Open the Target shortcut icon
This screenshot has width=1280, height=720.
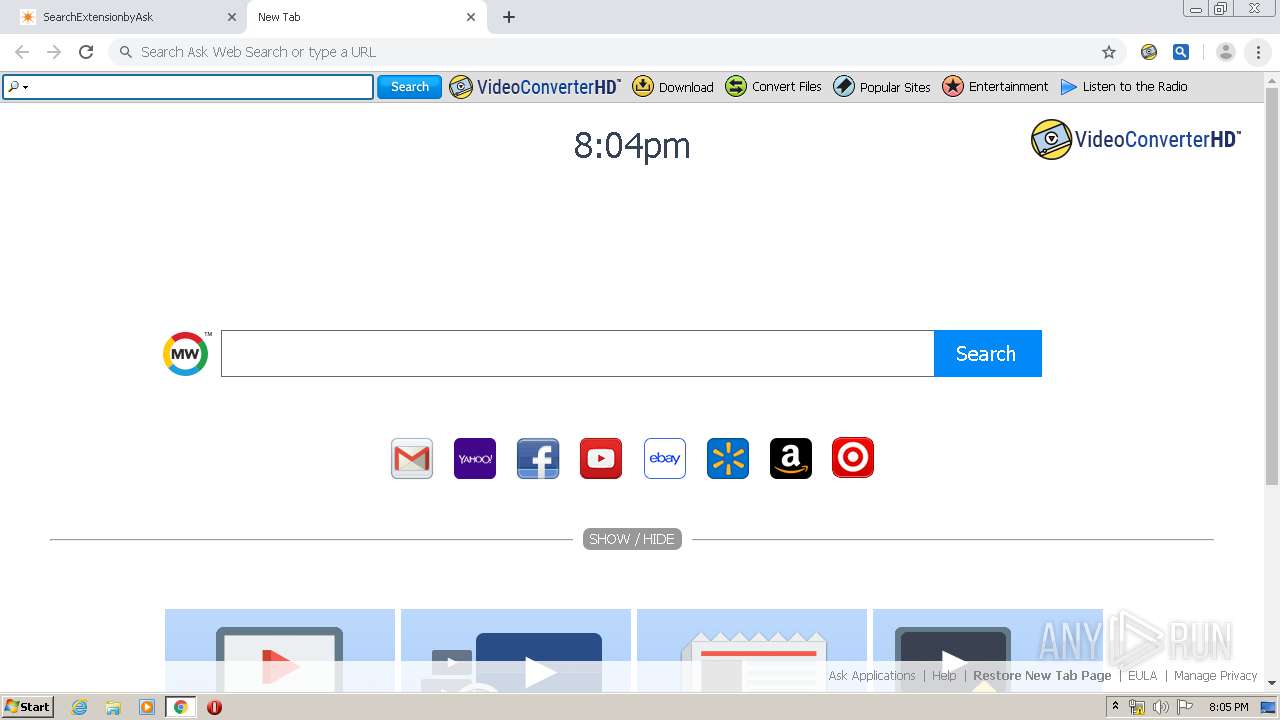pos(853,458)
